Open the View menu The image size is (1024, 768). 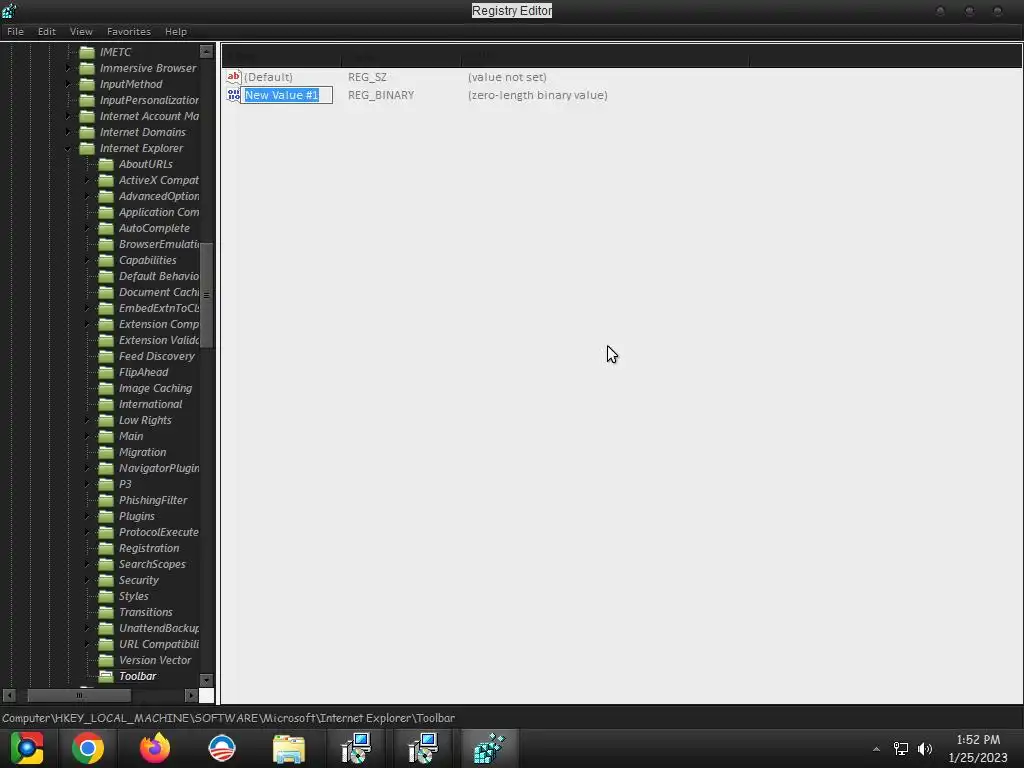point(81,31)
